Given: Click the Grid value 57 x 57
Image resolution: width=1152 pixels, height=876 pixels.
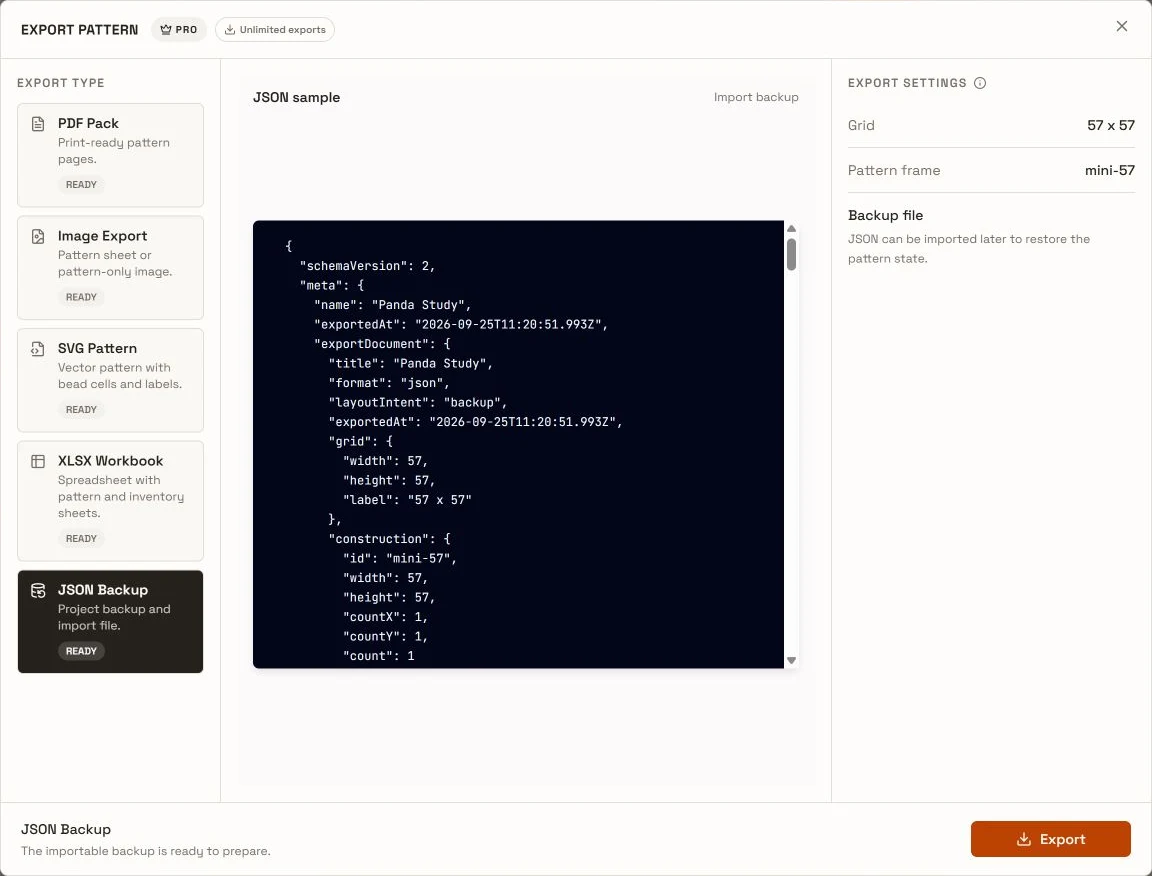Looking at the screenshot, I should pos(1111,126).
